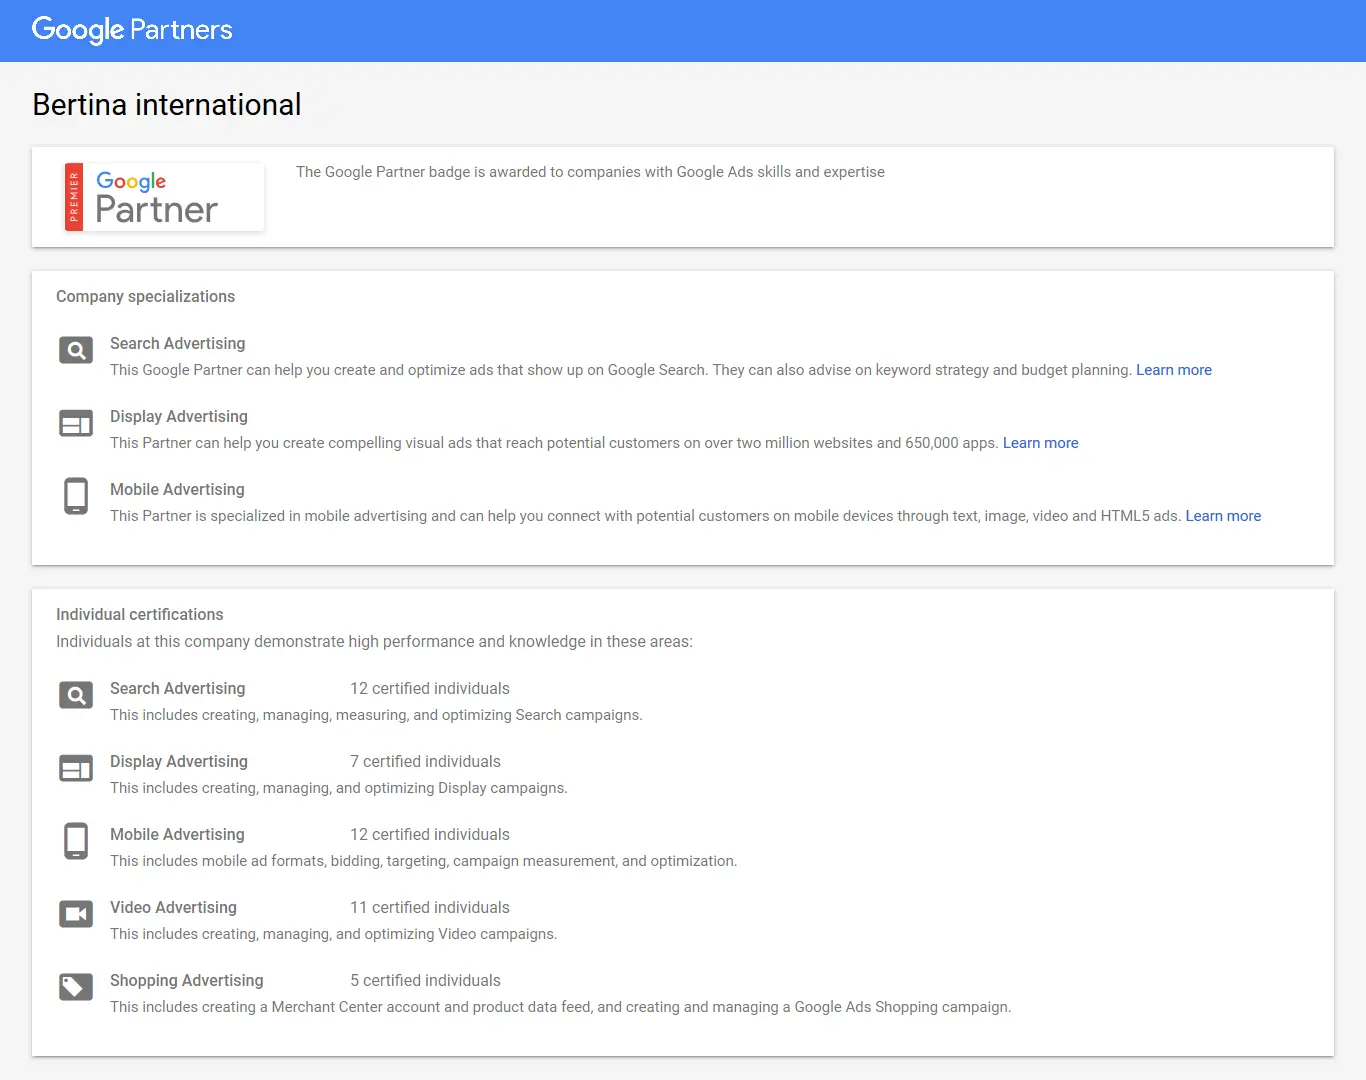The height and width of the screenshot is (1080, 1366).
Task: Click the 5 certified individuals count
Action: [425, 981]
